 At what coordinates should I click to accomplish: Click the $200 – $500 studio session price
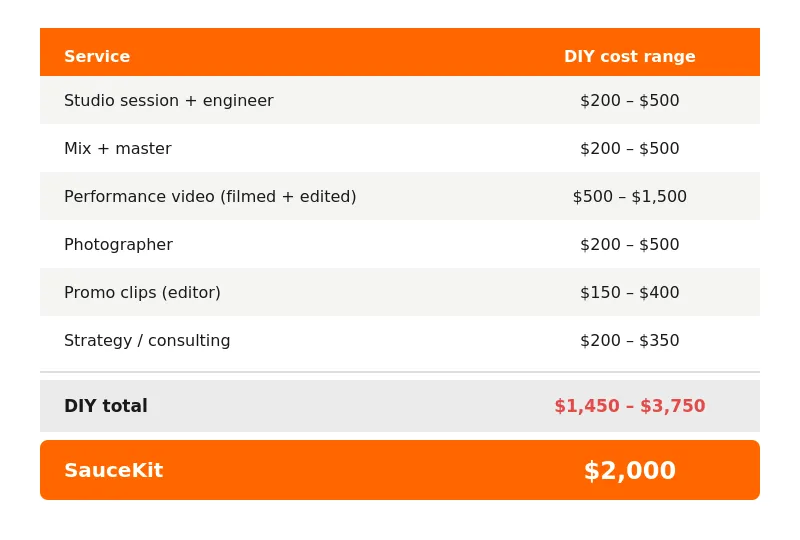coord(630,101)
